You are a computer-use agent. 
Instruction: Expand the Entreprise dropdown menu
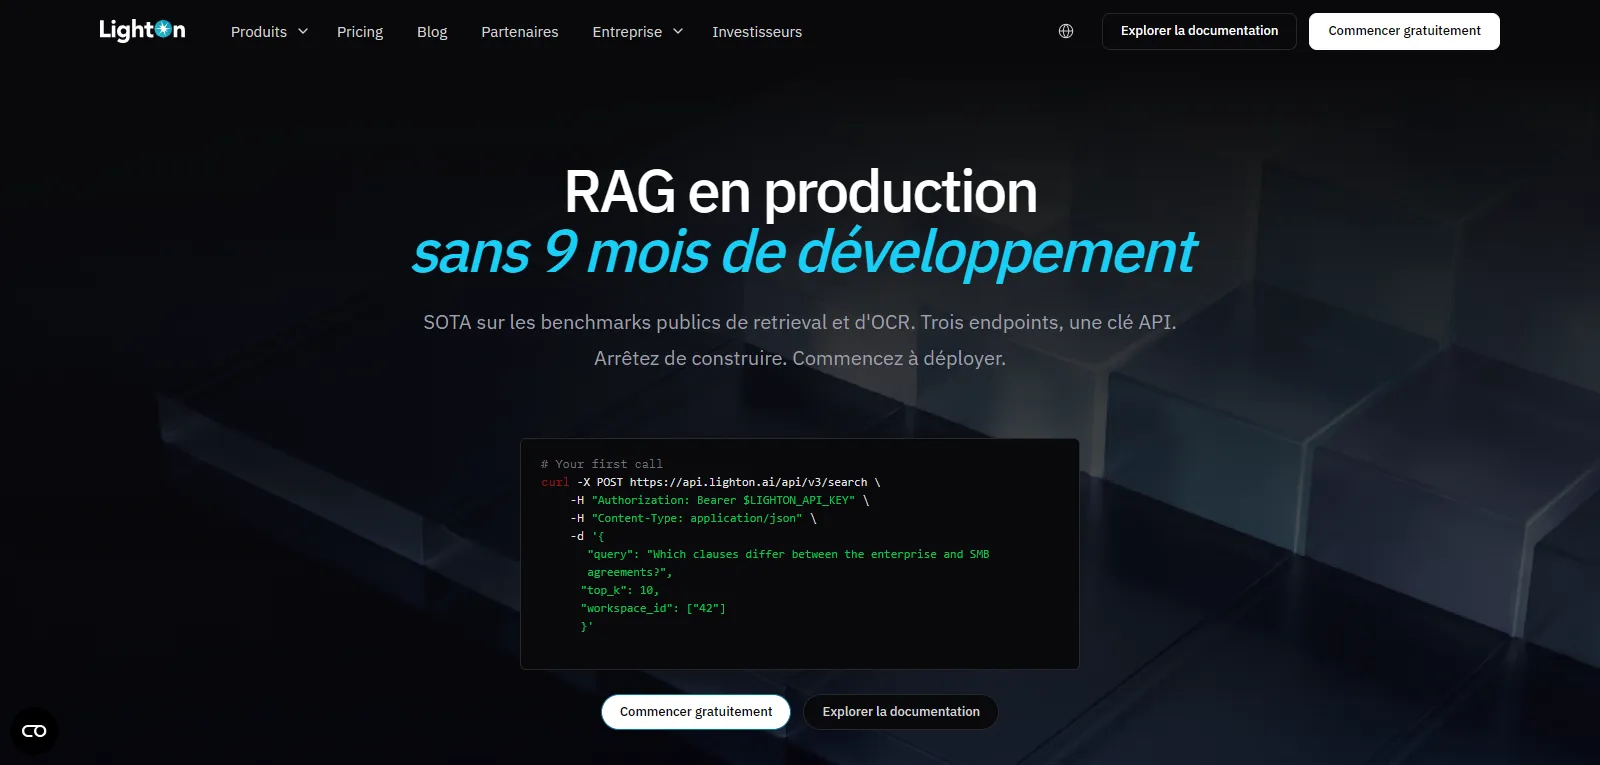[638, 32]
